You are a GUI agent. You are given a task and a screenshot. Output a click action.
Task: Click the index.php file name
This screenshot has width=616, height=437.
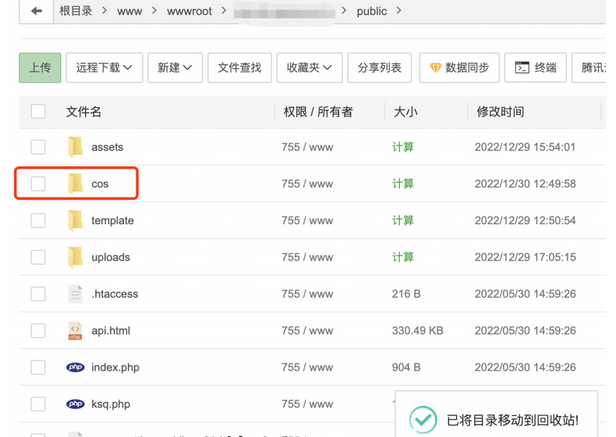[115, 367]
